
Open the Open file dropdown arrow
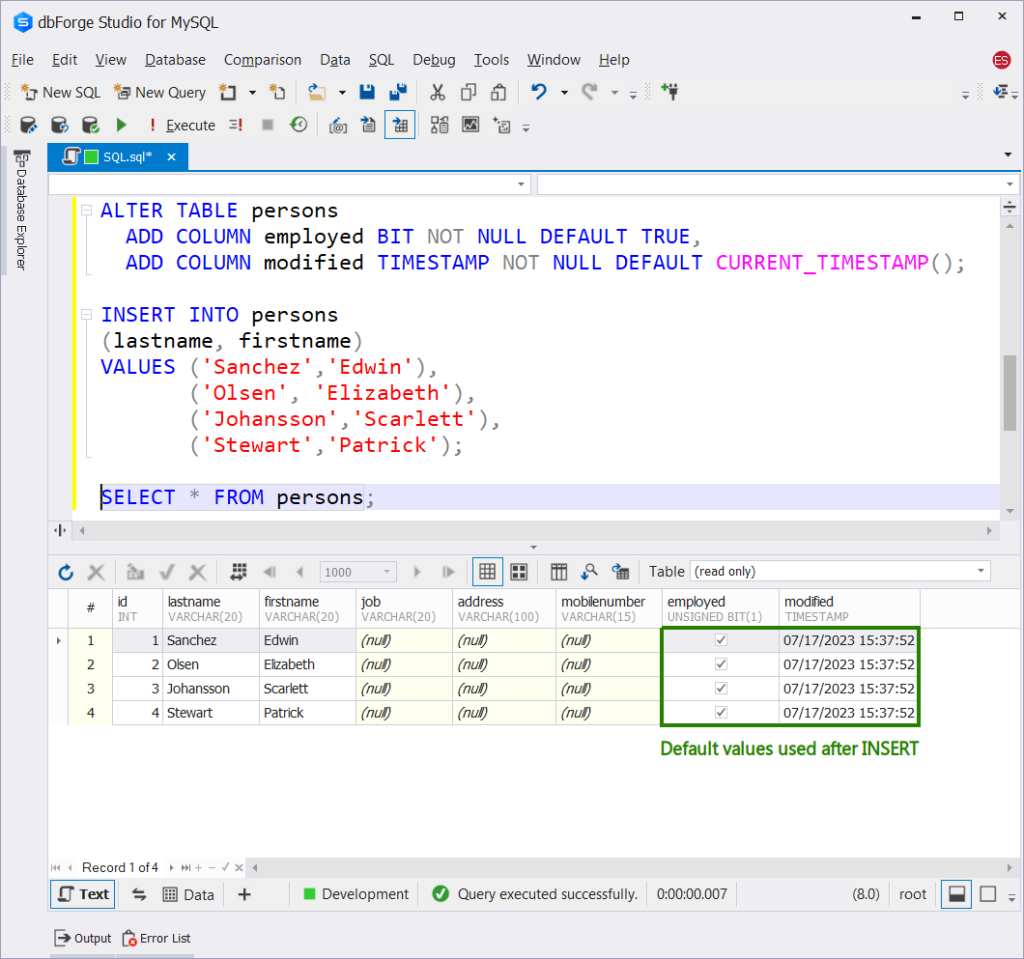coord(342,93)
